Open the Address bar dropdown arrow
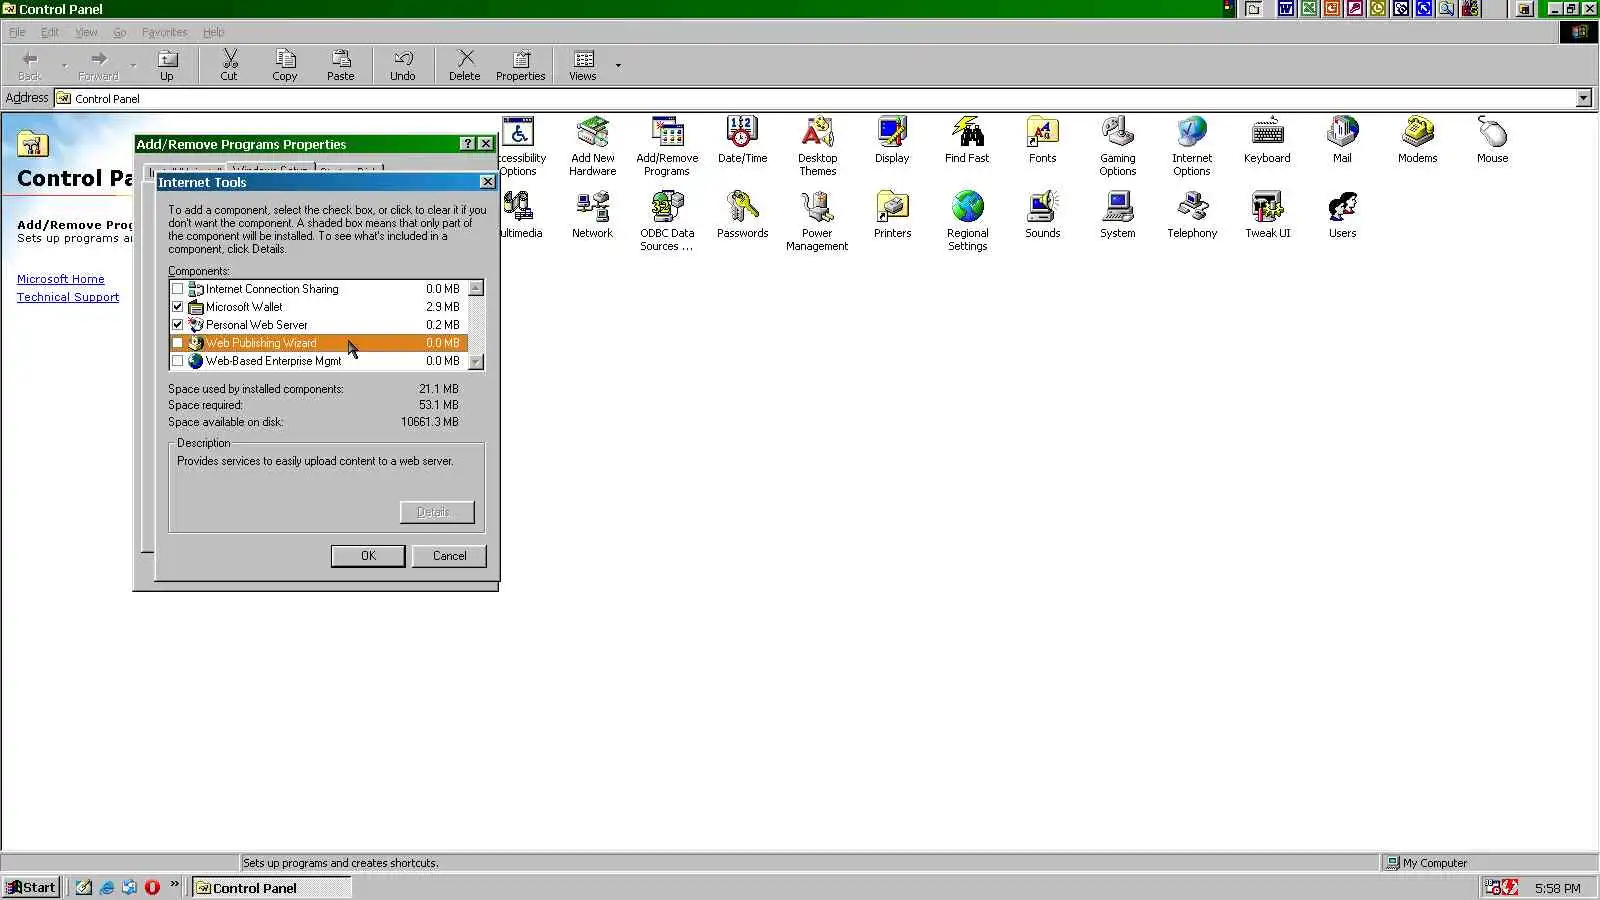 pos(1583,98)
